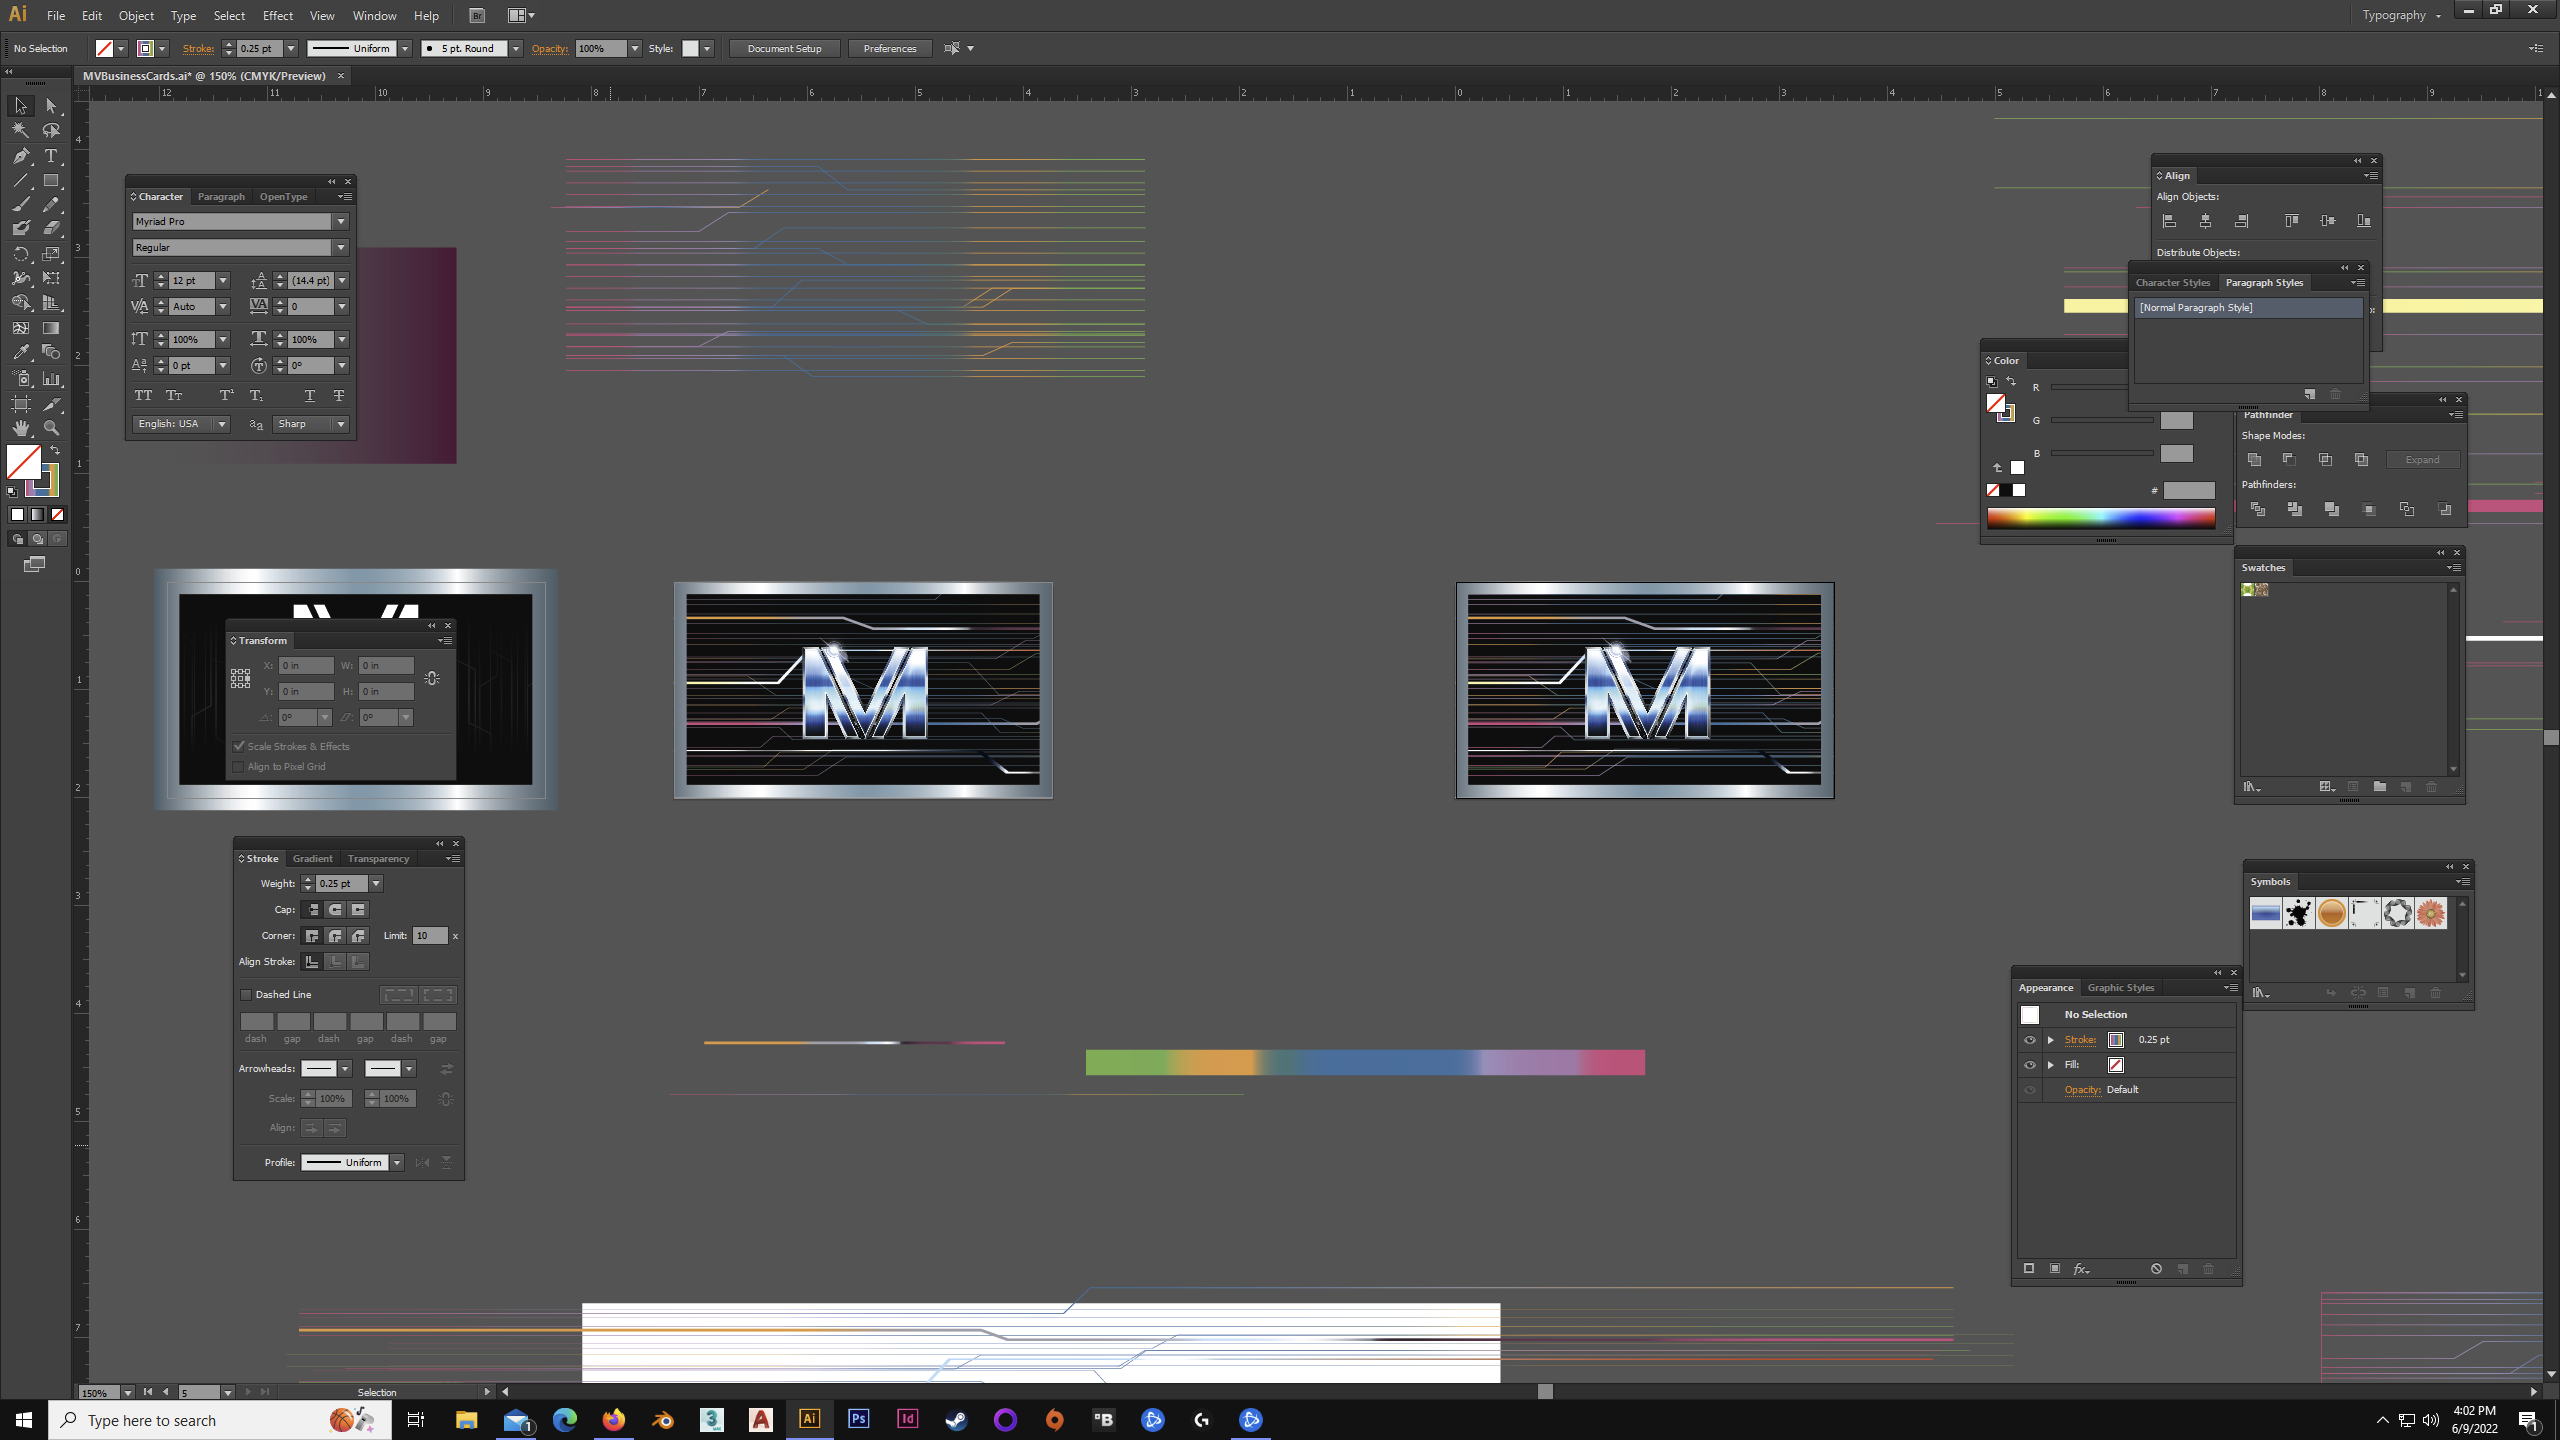Switch to the Character Styles tab

2173,283
